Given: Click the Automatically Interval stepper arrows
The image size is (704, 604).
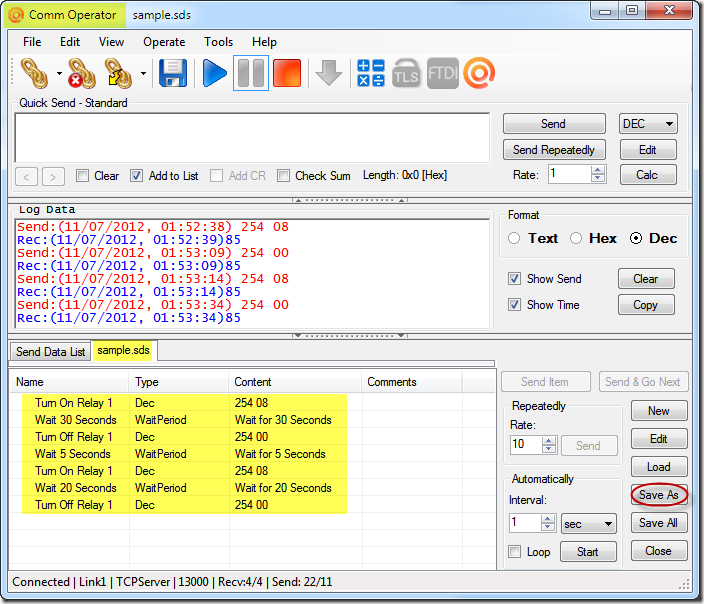Looking at the screenshot, I should click(548, 523).
